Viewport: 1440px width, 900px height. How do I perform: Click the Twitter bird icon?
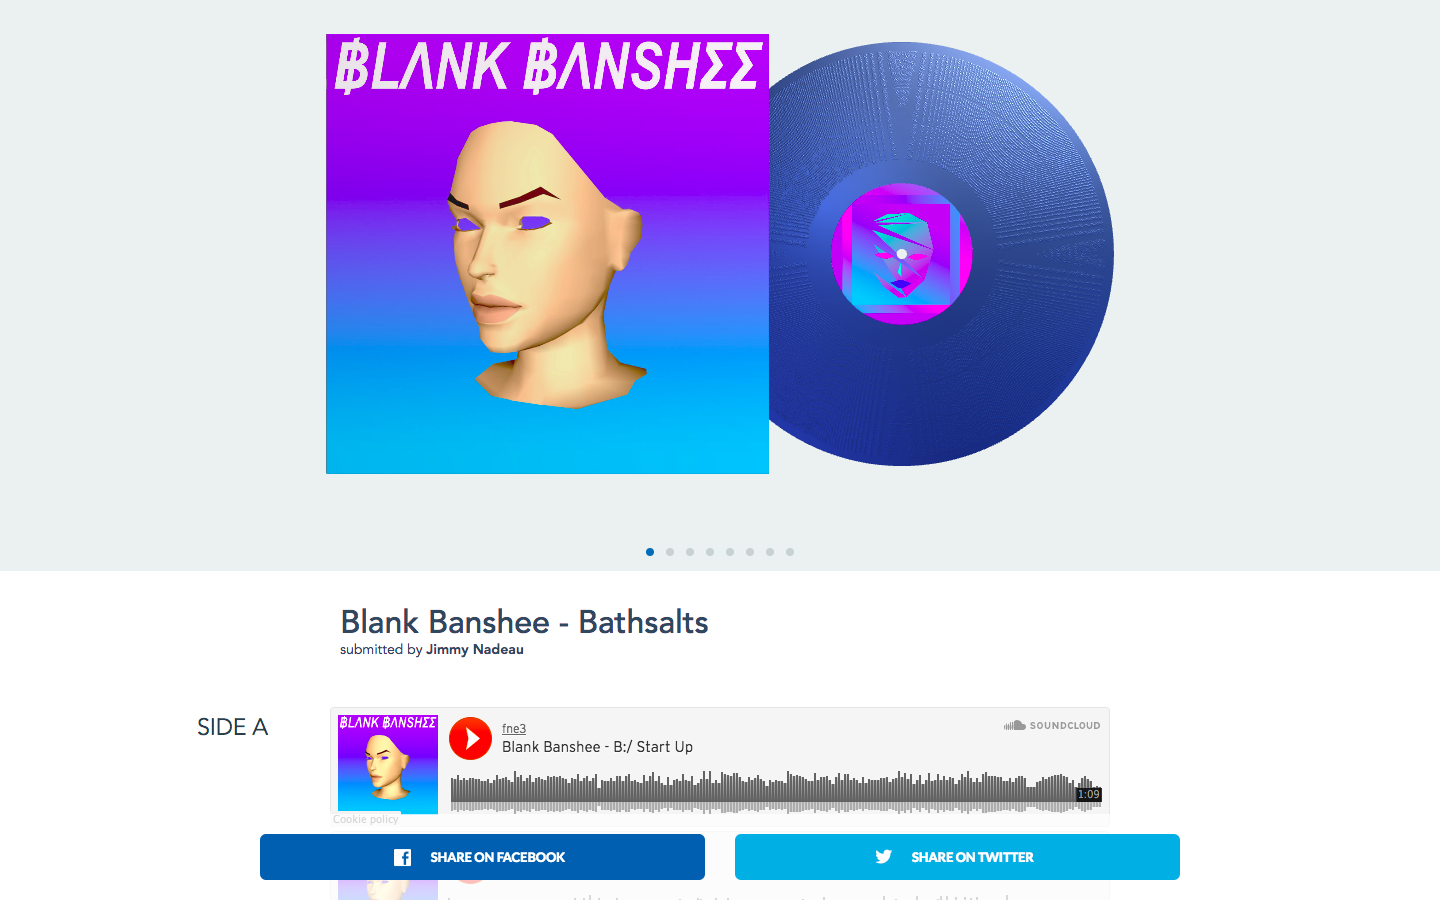click(883, 856)
